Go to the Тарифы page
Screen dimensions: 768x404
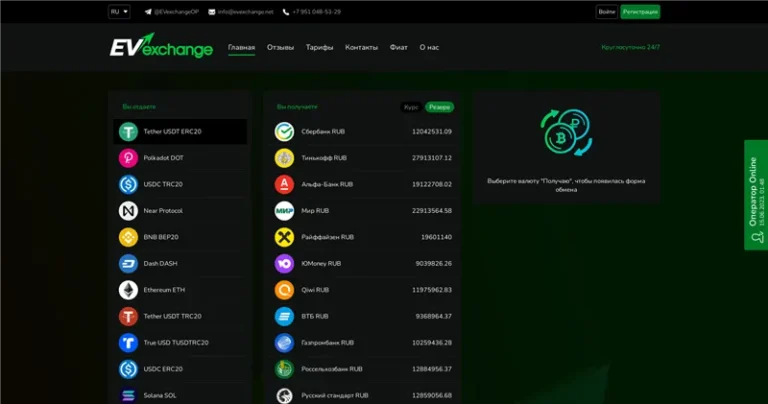tap(319, 47)
